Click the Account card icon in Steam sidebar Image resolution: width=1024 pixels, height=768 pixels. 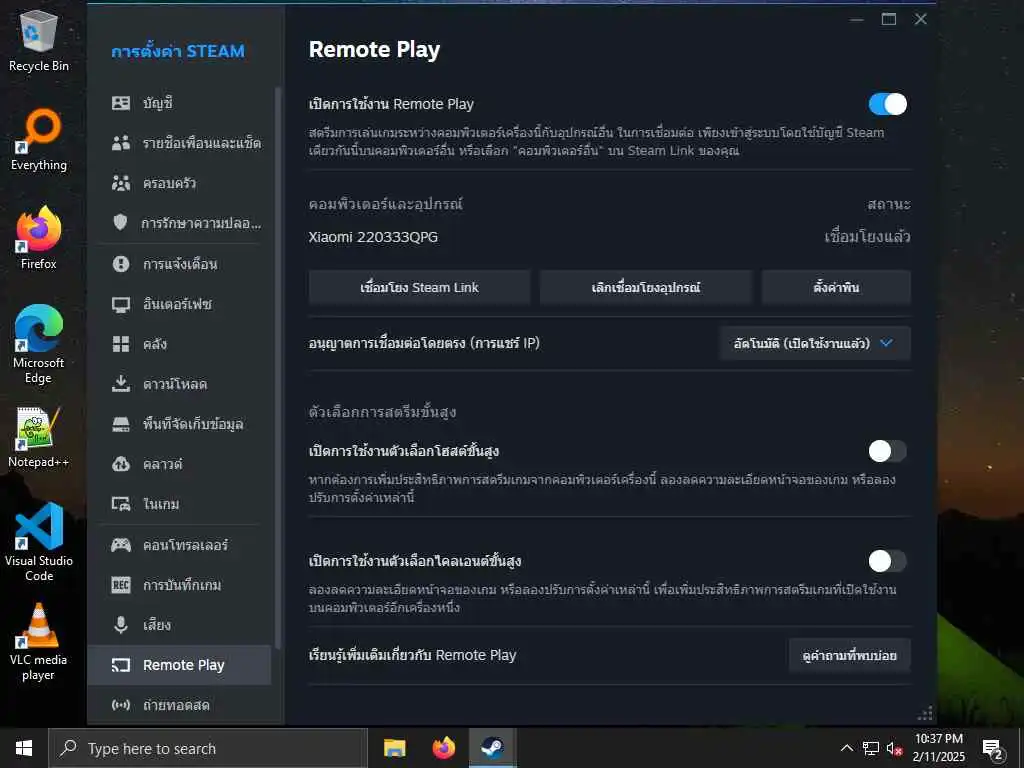tap(121, 103)
